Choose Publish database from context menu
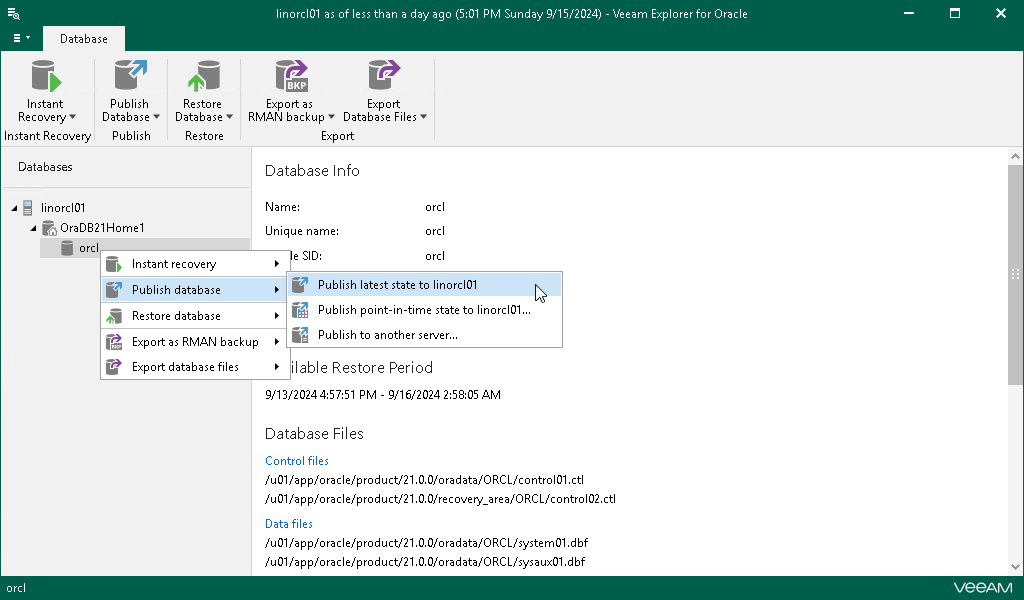1024x600 pixels. coord(195,289)
